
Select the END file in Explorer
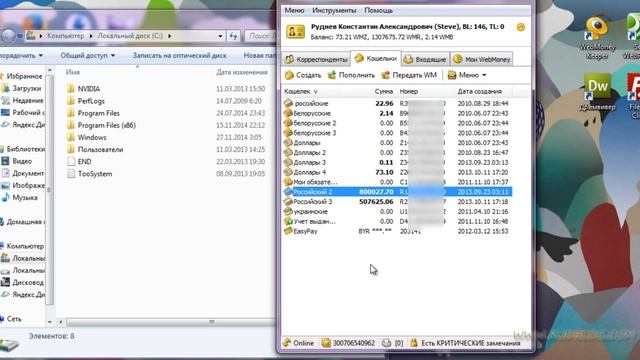(x=79, y=162)
